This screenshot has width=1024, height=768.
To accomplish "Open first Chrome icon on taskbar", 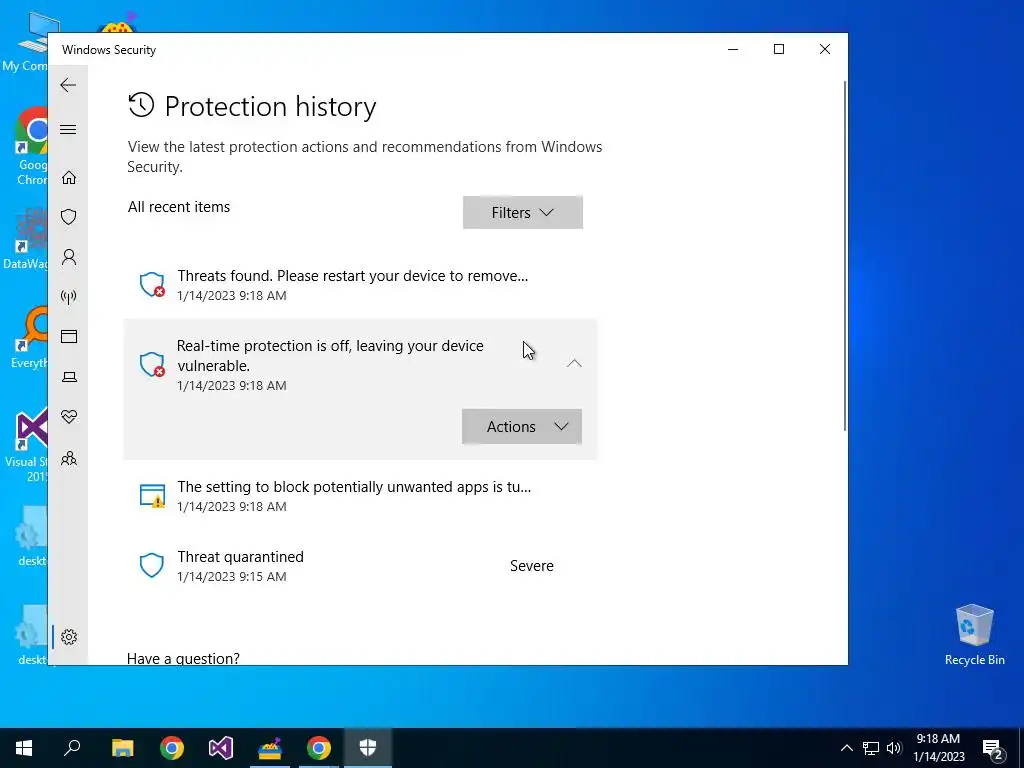I will (172, 748).
